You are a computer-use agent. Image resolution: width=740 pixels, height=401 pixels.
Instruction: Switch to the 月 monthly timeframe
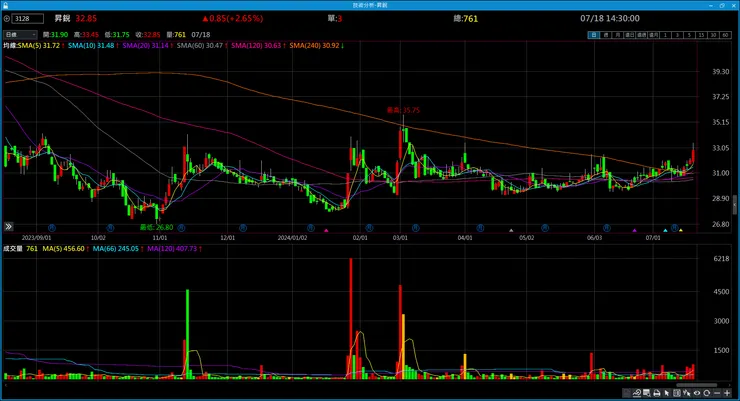click(617, 35)
